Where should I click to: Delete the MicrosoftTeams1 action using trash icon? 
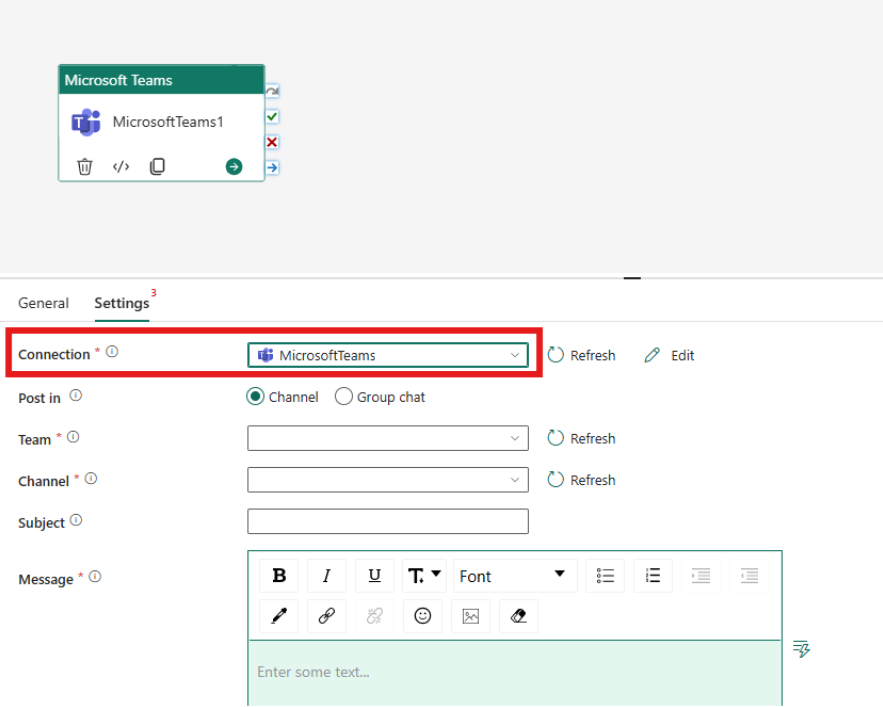(85, 166)
